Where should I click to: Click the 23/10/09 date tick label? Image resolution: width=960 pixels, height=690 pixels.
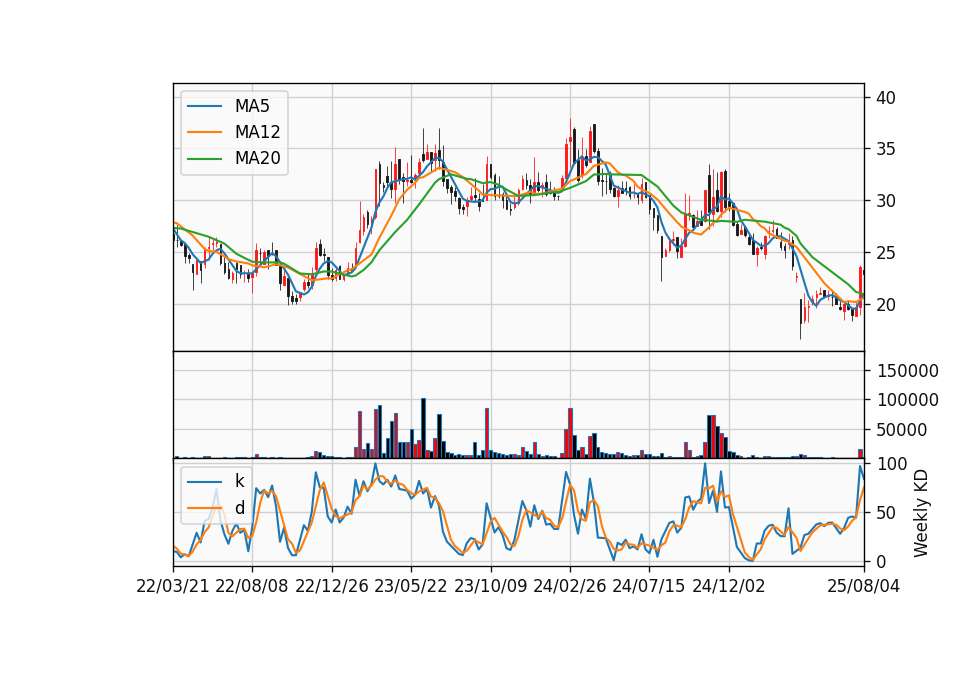tap(490, 586)
